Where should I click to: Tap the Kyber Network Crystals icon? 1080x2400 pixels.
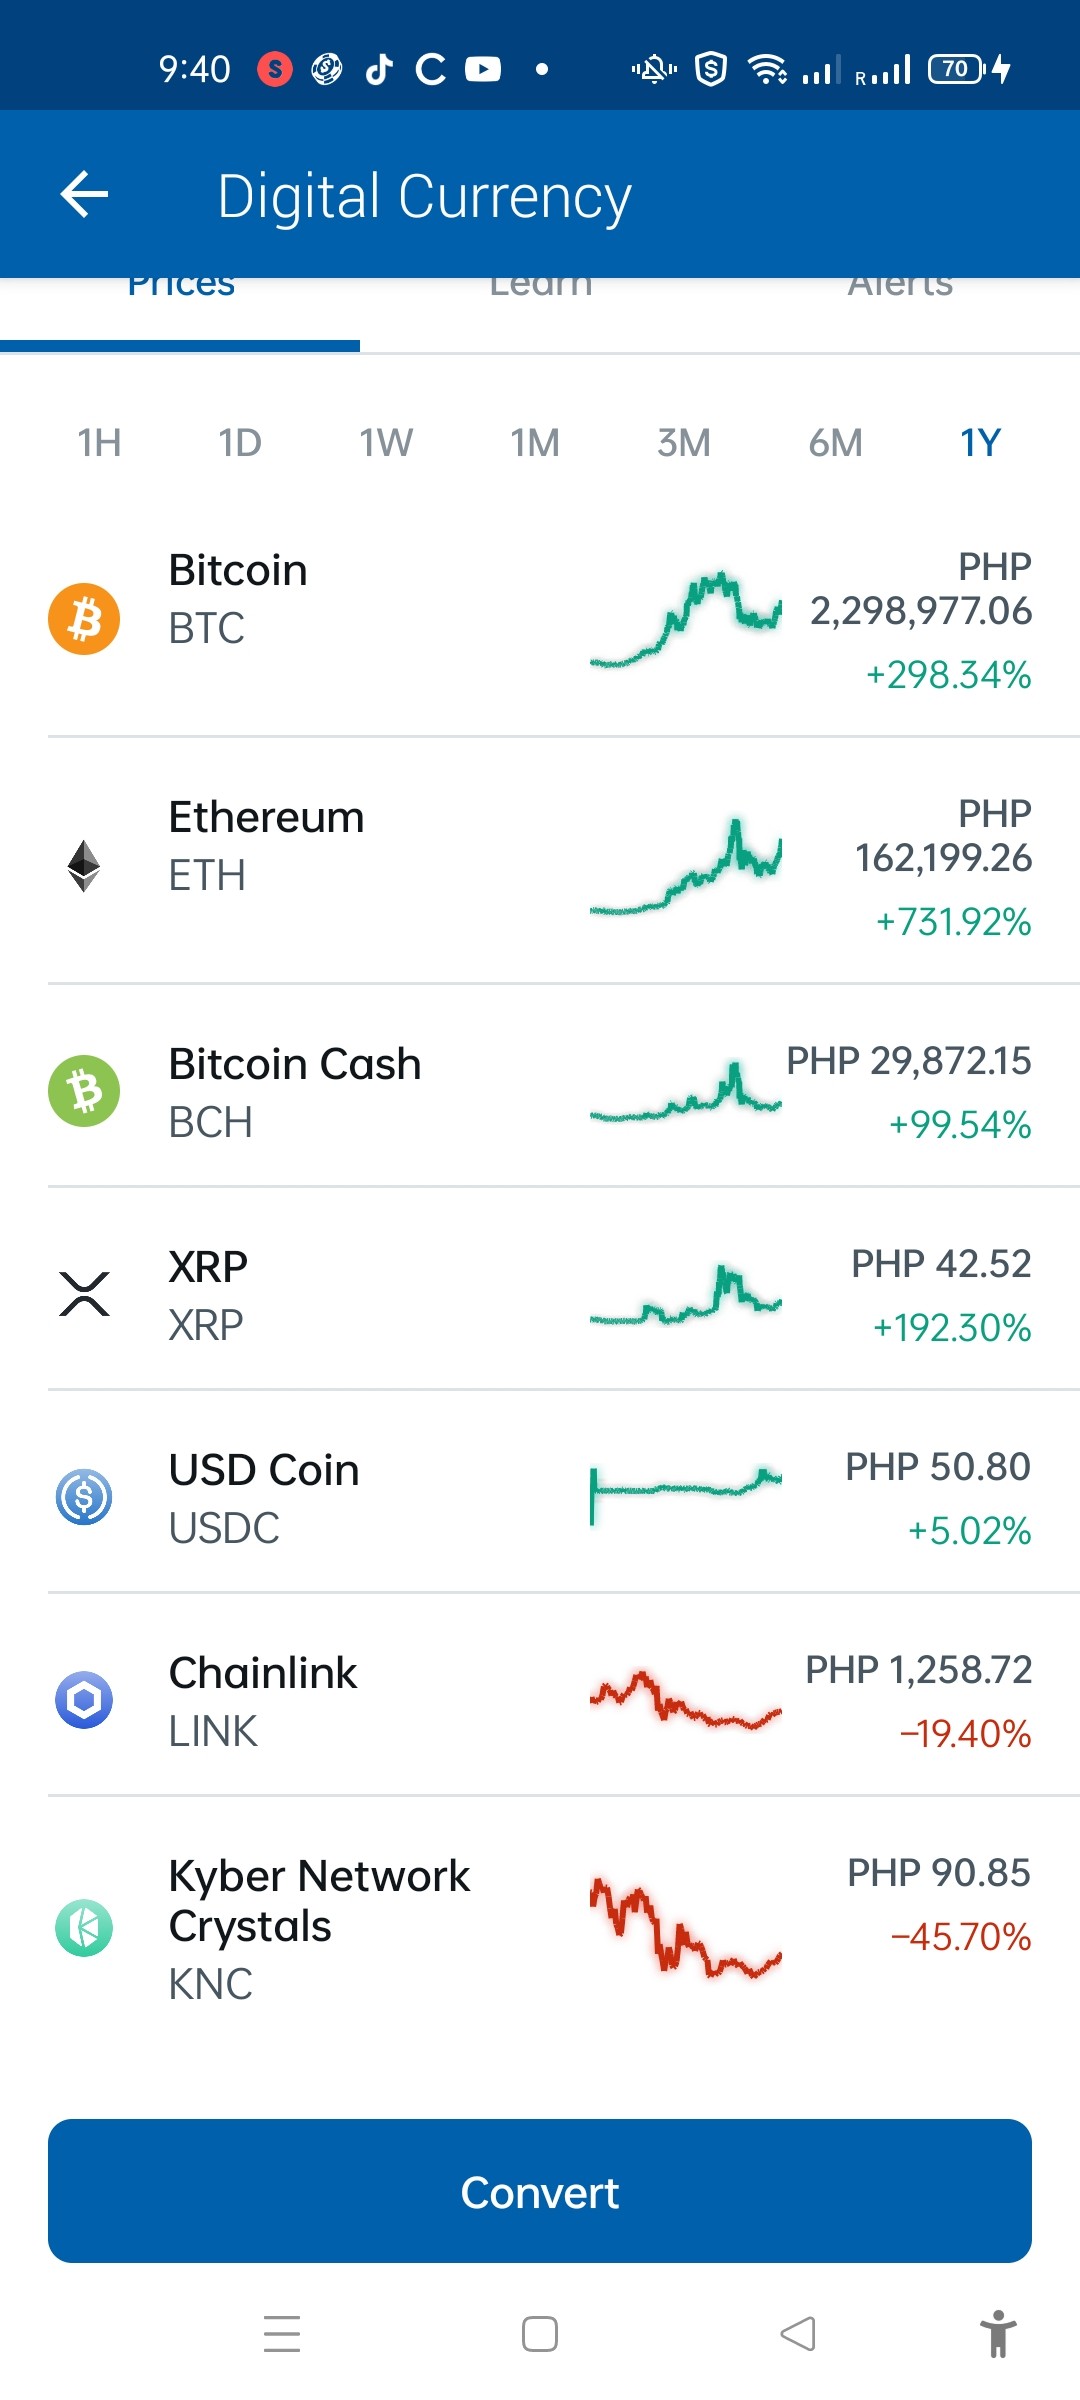click(x=84, y=1928)
